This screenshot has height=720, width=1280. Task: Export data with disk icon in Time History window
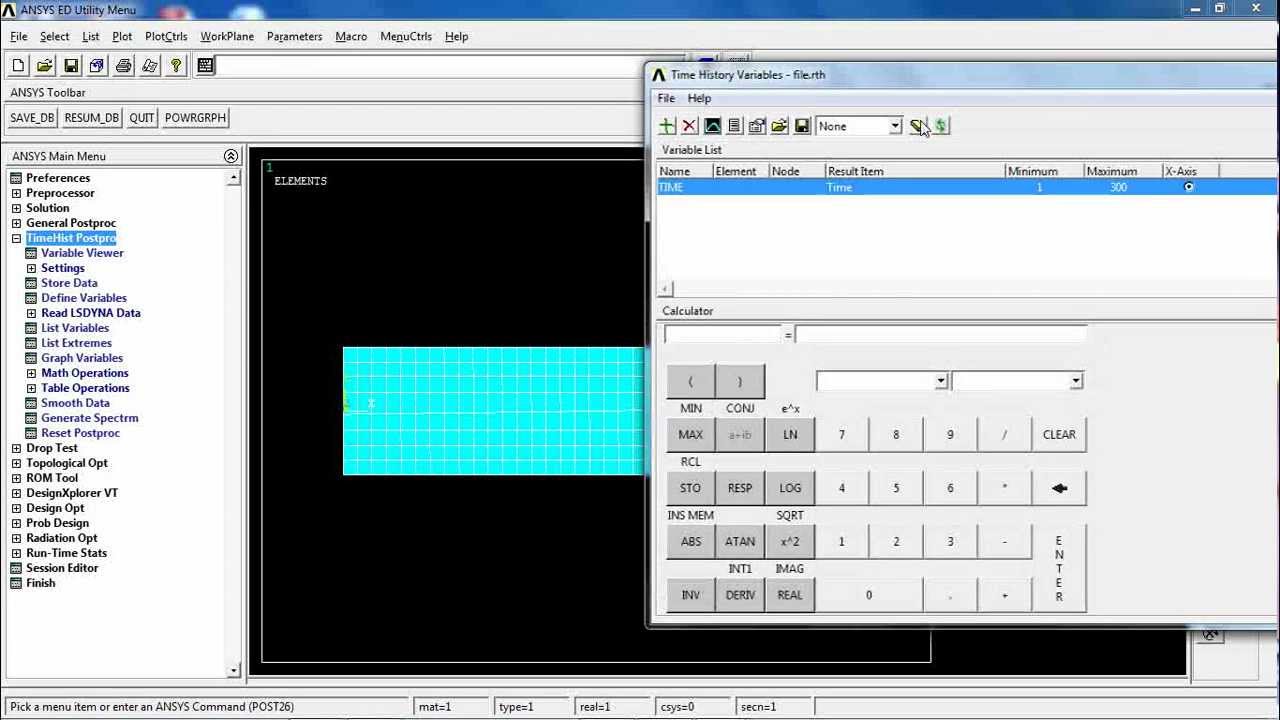pyautogui.click(x=802, y=126)
